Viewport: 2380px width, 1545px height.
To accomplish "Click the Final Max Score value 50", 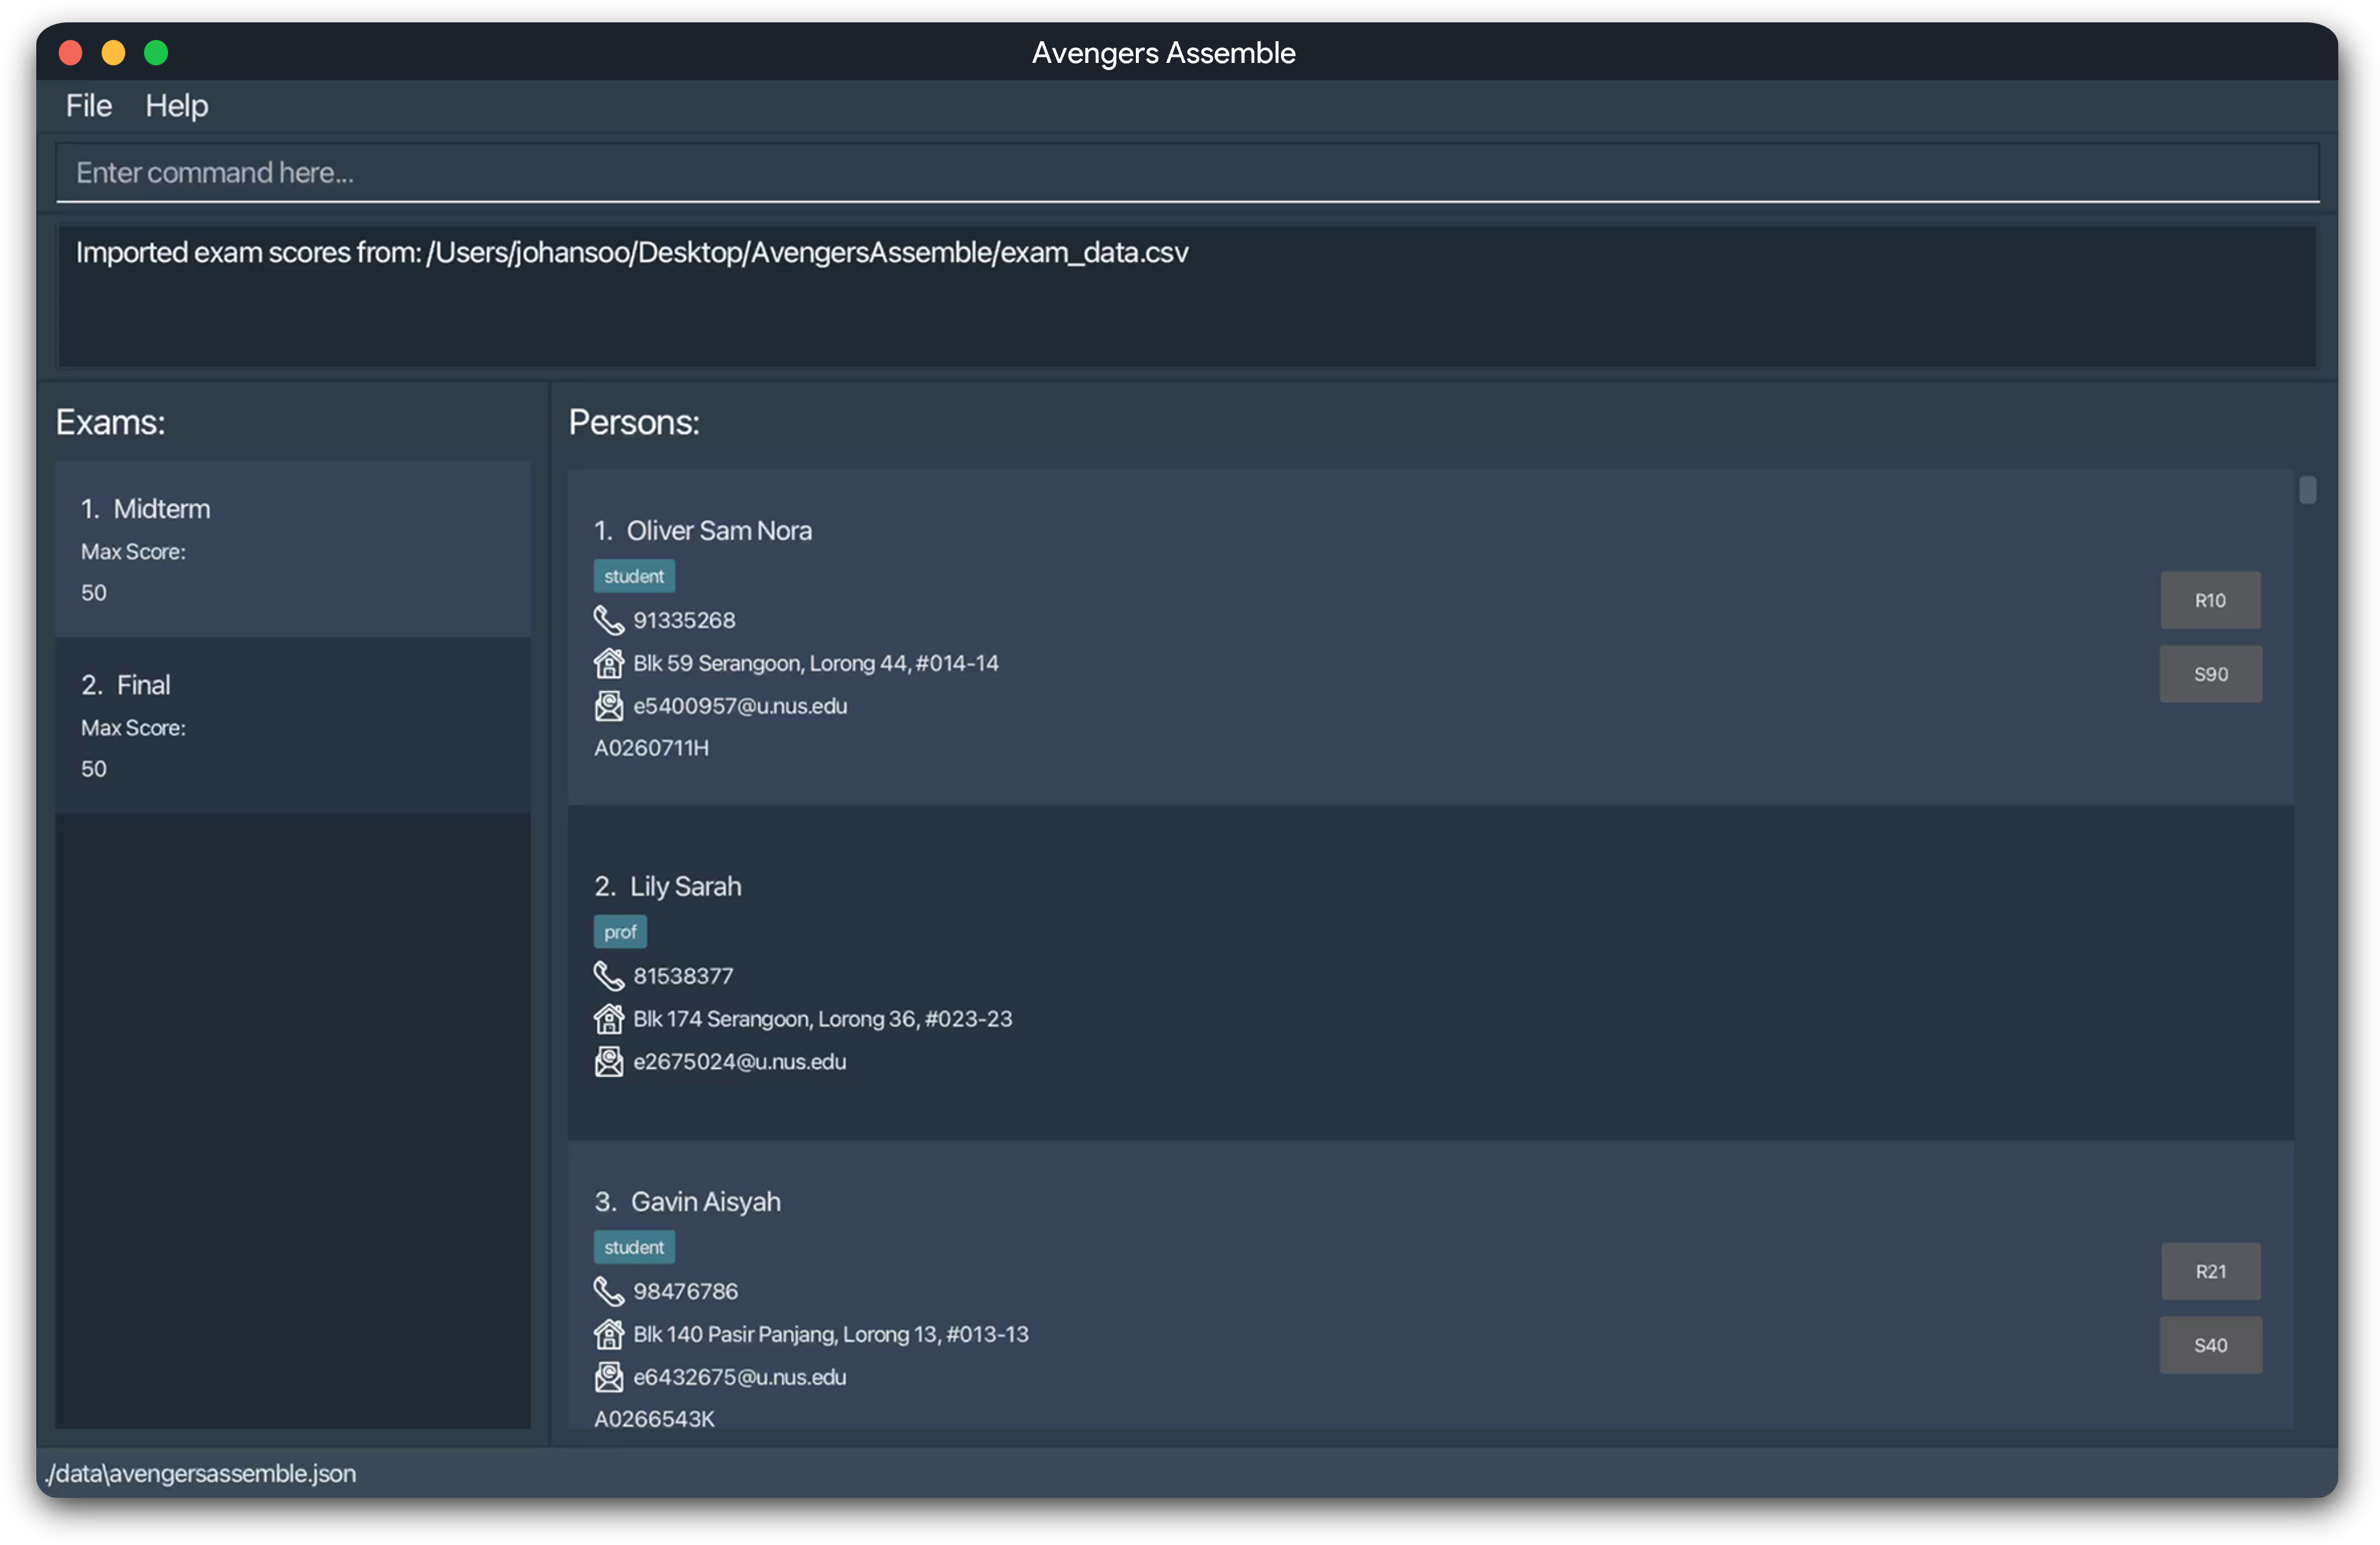I will pyautogui.click(x=94, y=769).
